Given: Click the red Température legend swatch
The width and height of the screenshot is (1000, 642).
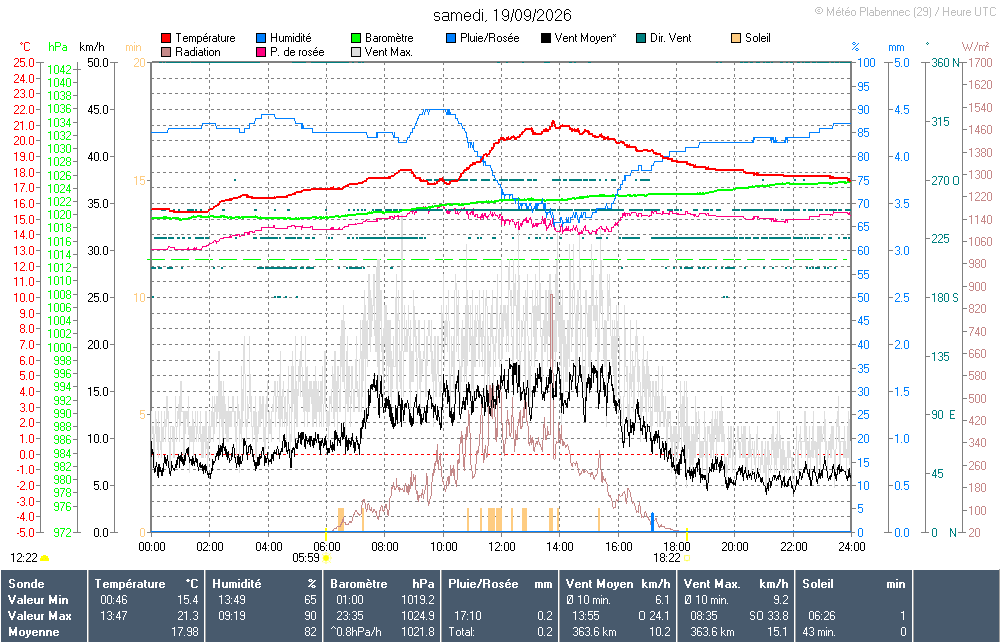Looking at the screenshot, I should point(166,38).
